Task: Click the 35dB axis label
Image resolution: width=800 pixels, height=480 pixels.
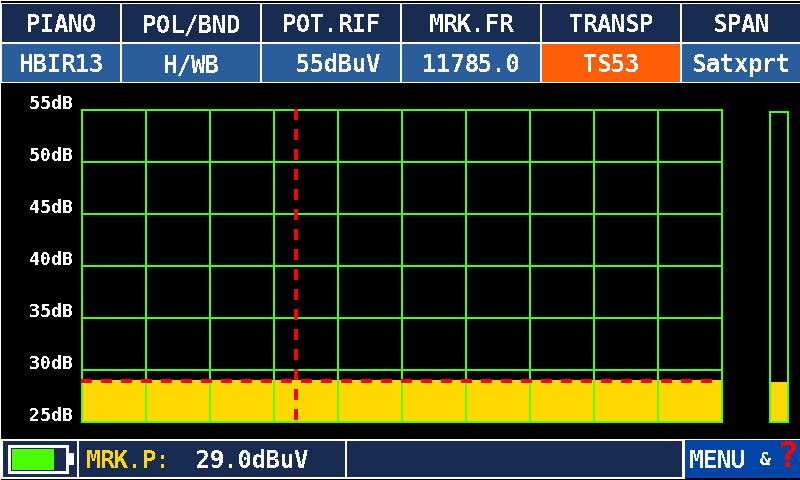Action: (51, 311)
